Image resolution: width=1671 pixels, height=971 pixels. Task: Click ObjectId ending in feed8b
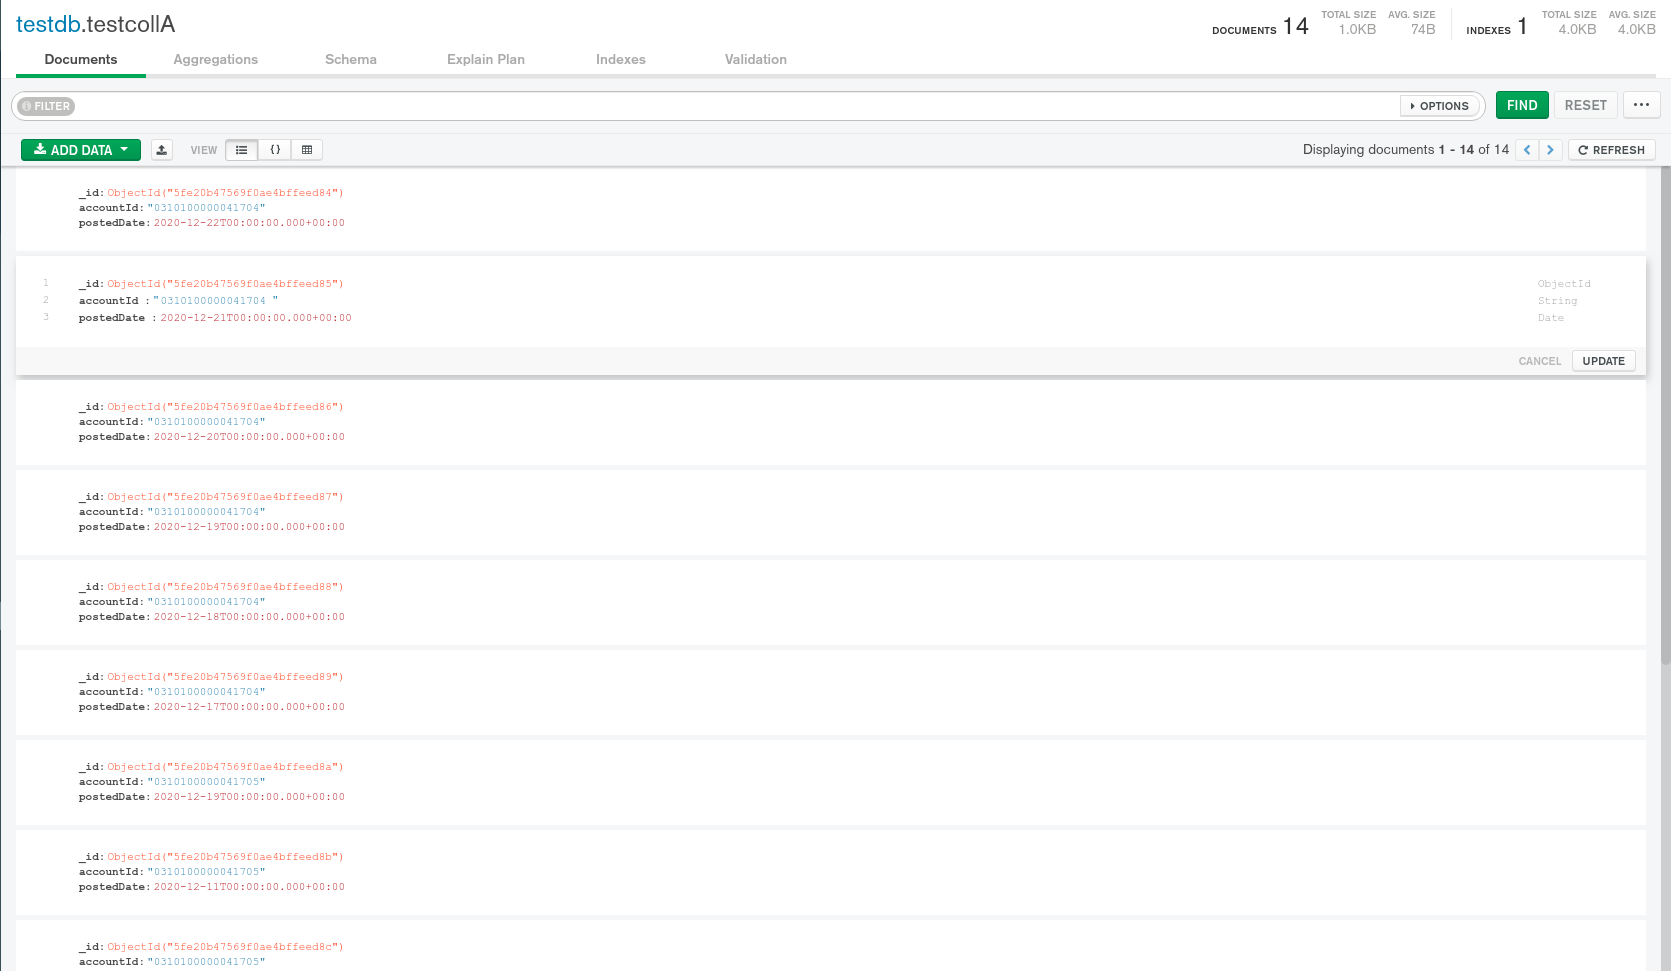(x=225, y=857)
